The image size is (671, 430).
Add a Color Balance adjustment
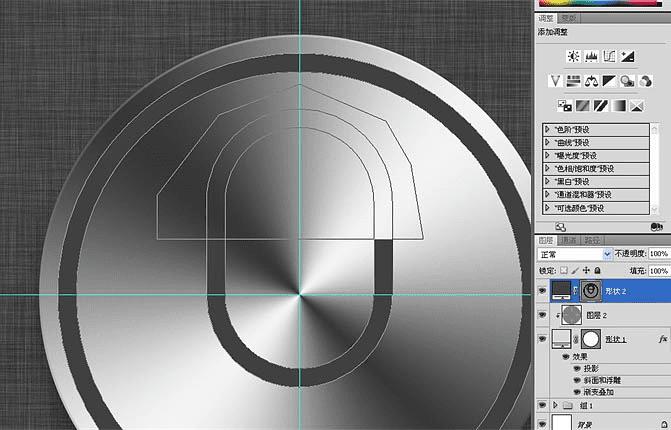[x=591, y=81]
